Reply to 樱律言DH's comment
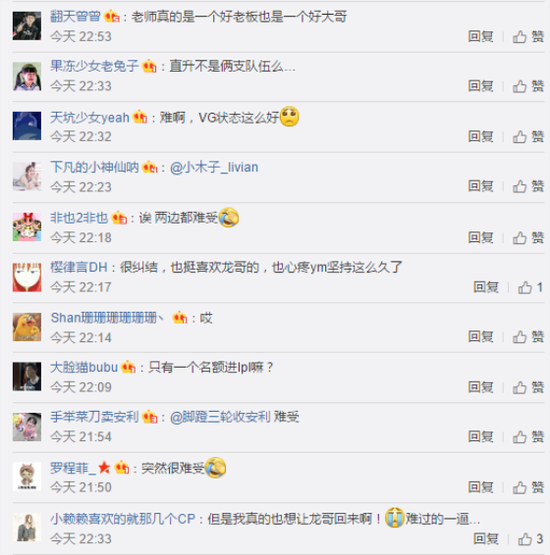 [x=486, y=287]
